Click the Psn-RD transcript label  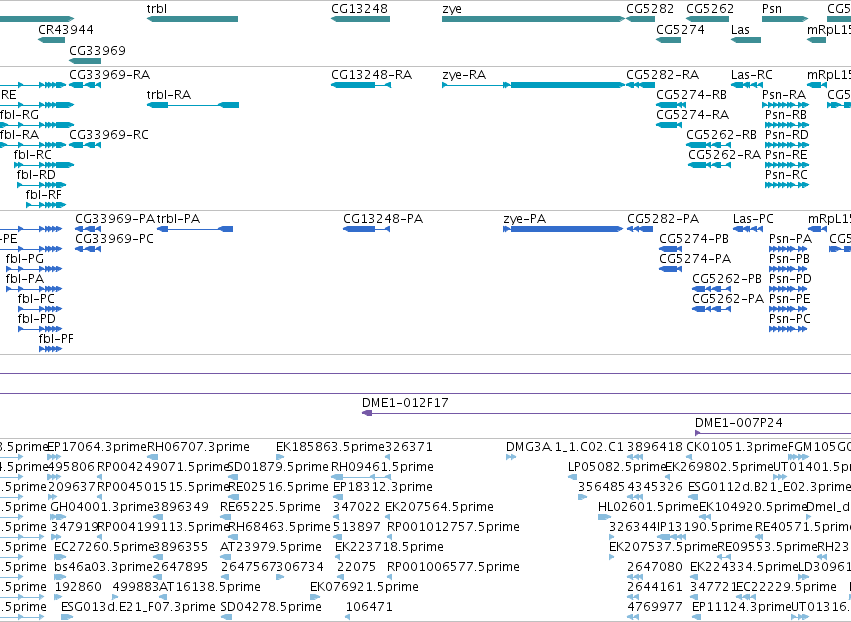[x=786, y=135]
